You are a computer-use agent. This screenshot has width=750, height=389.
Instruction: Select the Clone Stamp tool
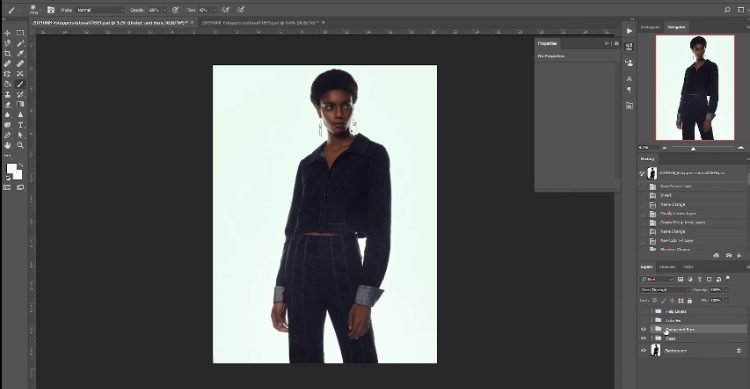coord(7,94)
